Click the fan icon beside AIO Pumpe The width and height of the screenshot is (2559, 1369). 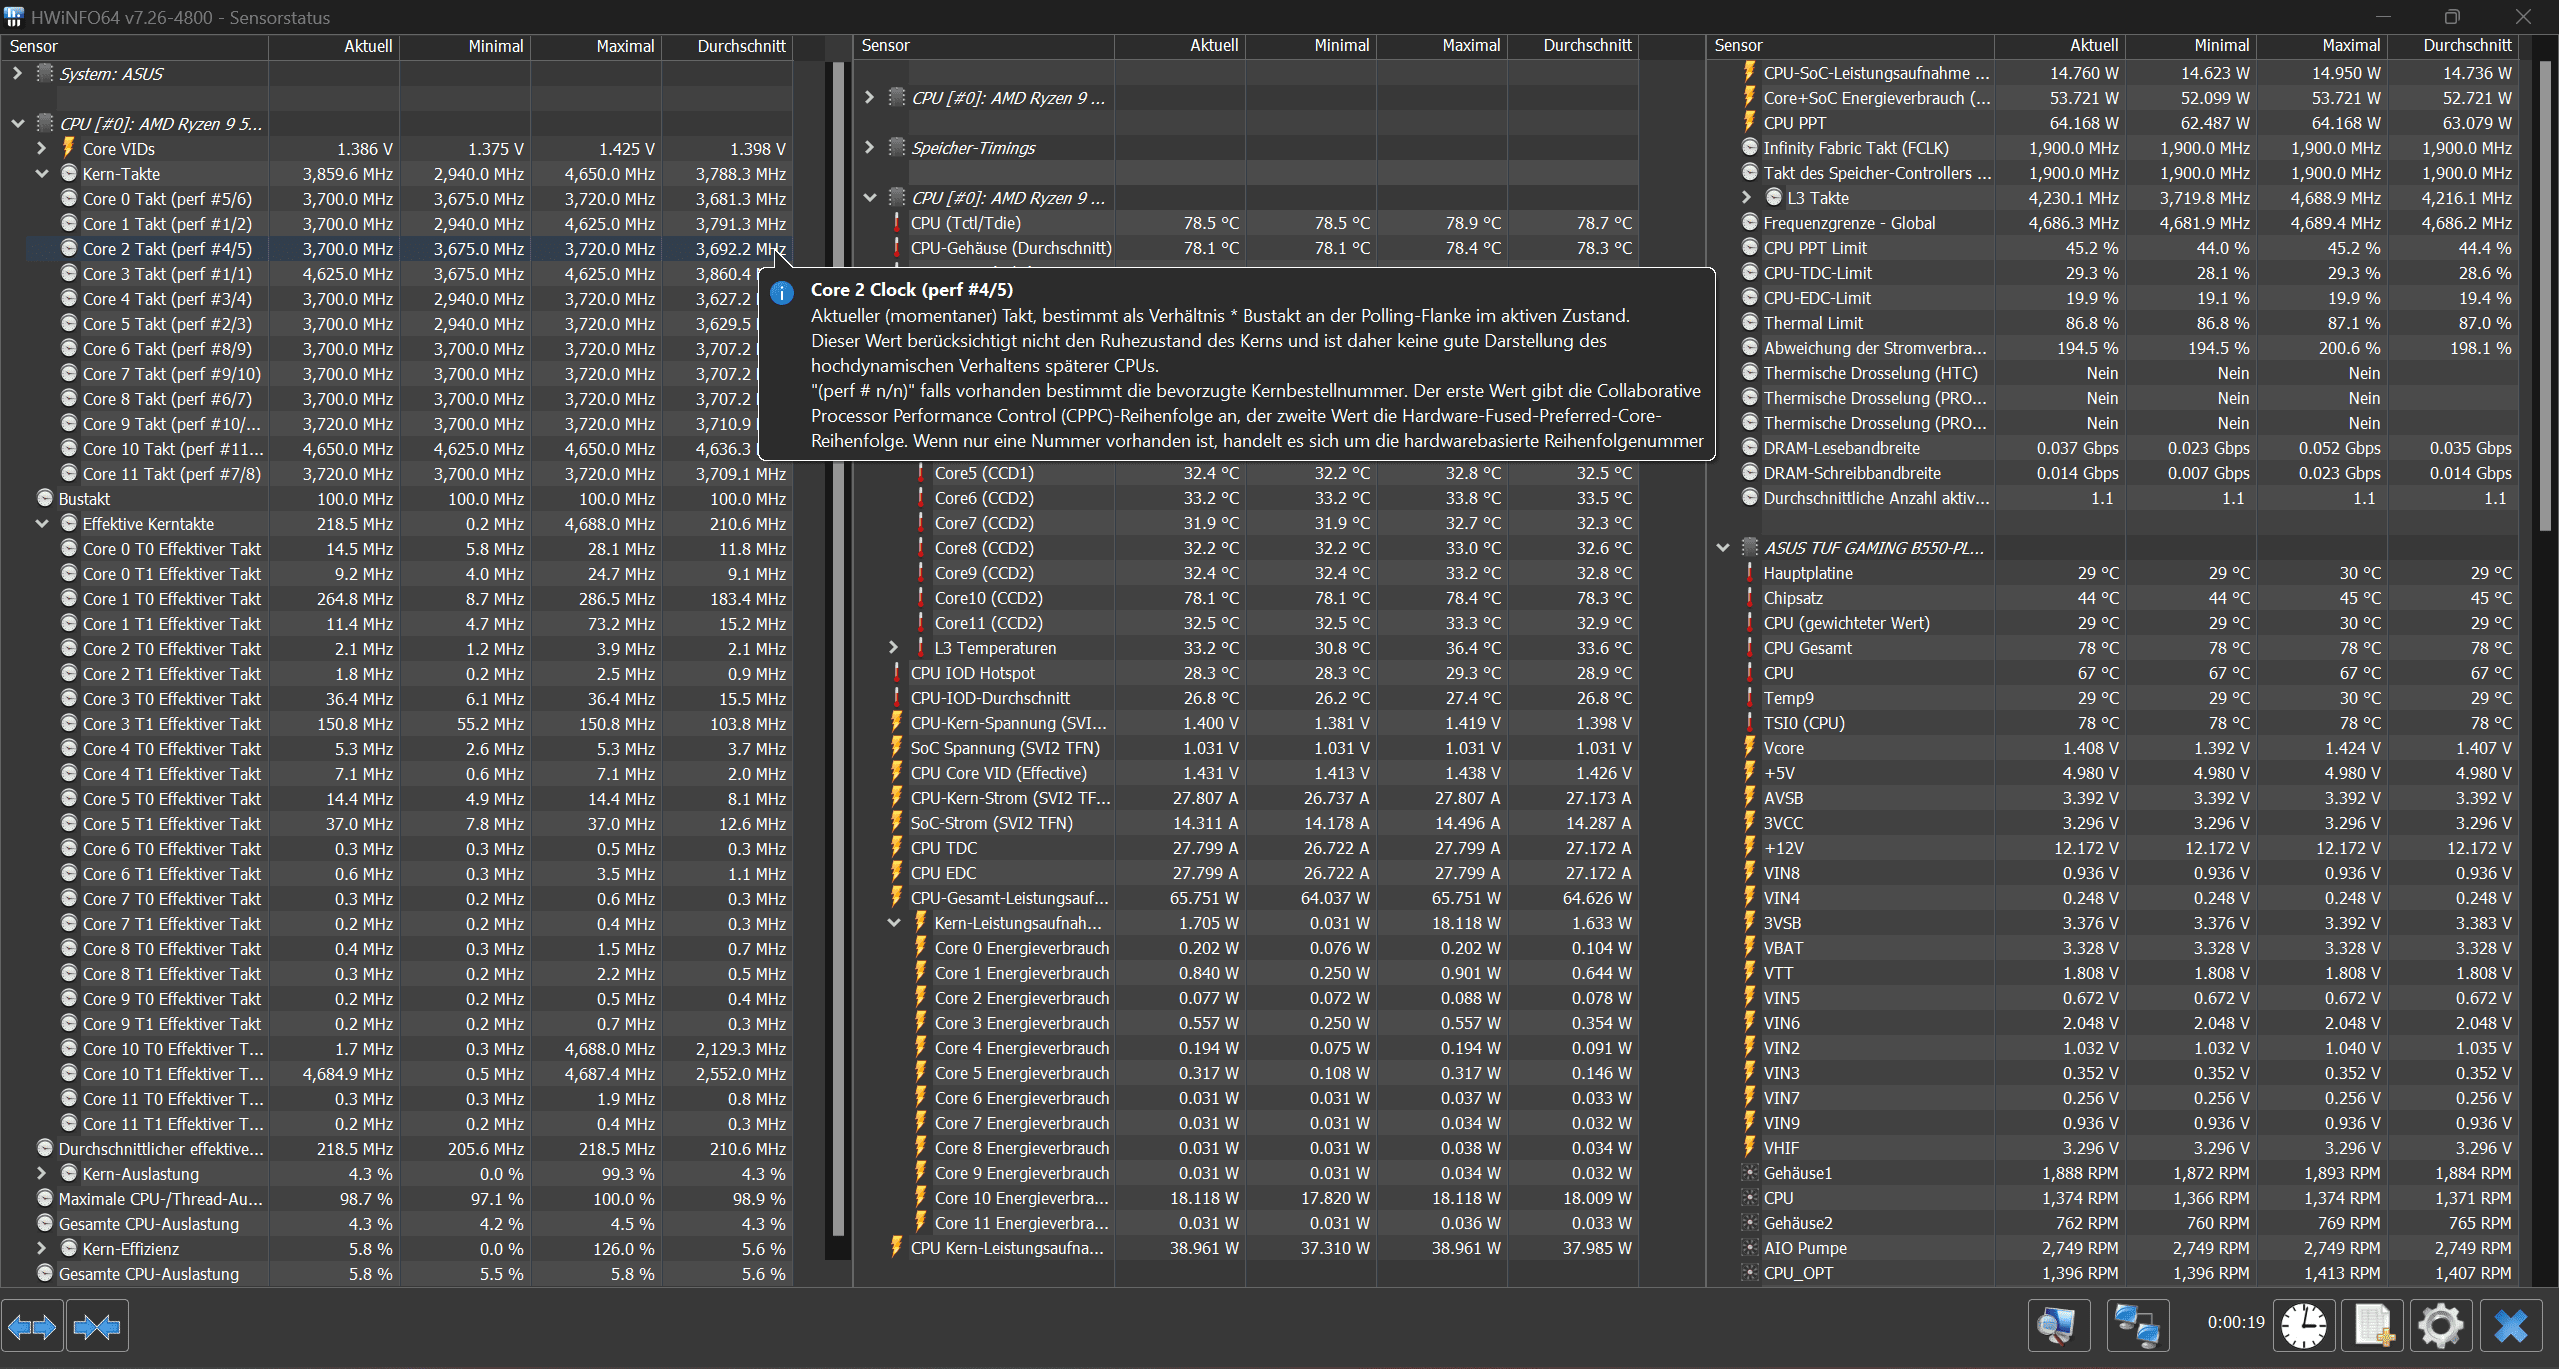point(1749,1248)
